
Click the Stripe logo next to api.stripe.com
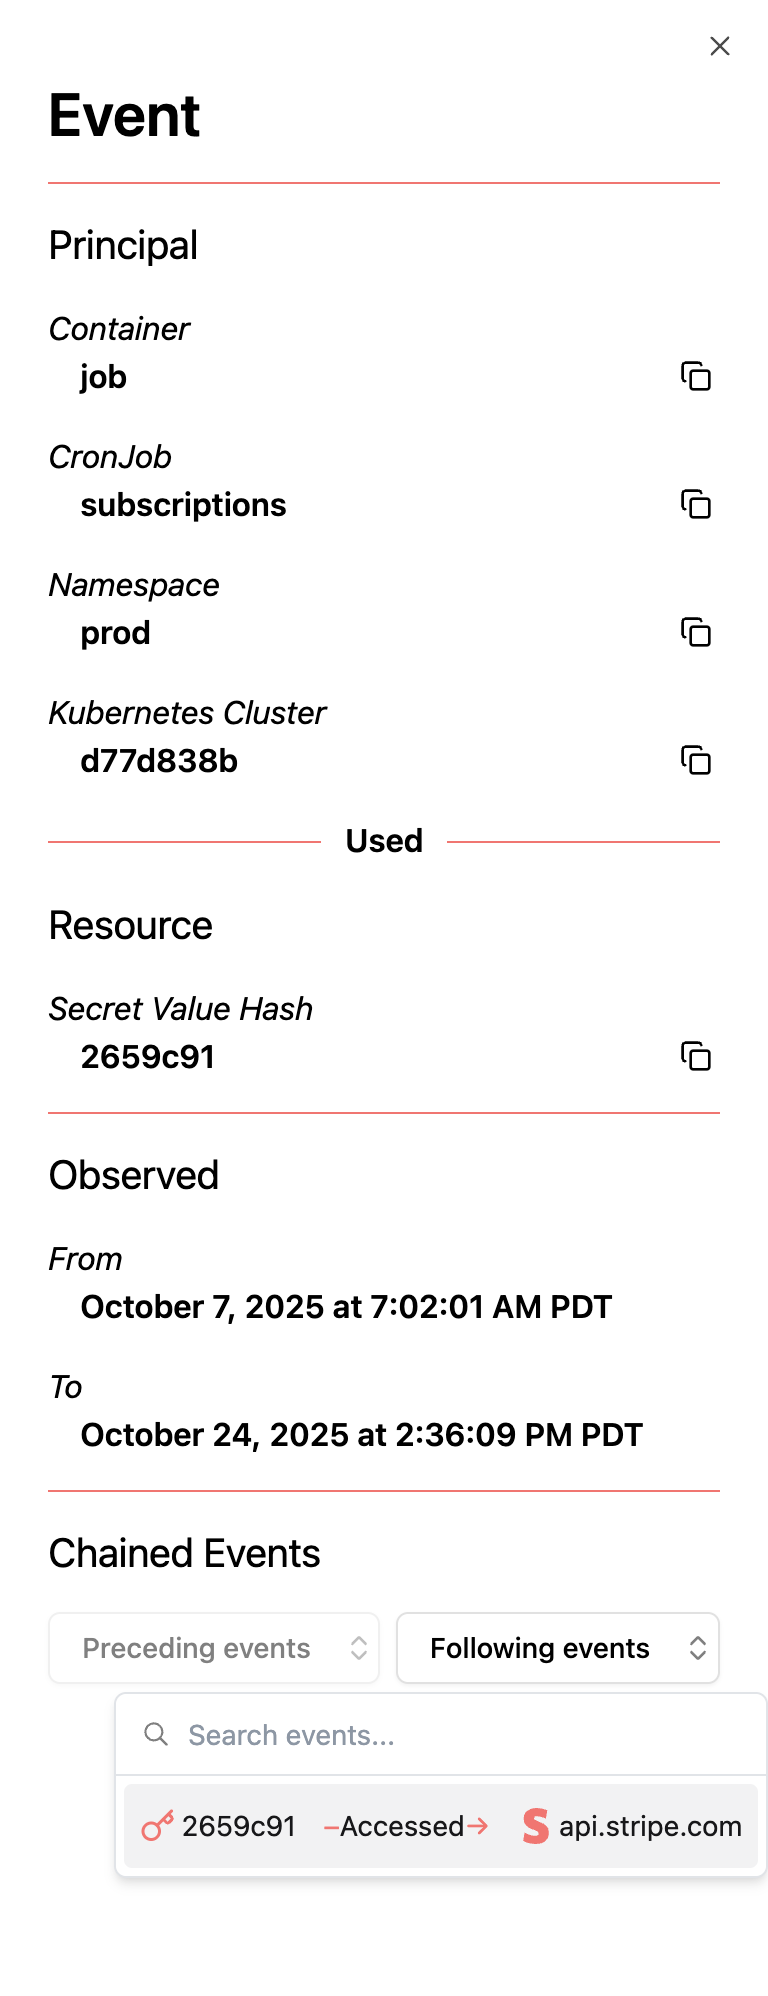click(x=534, y=1826)
